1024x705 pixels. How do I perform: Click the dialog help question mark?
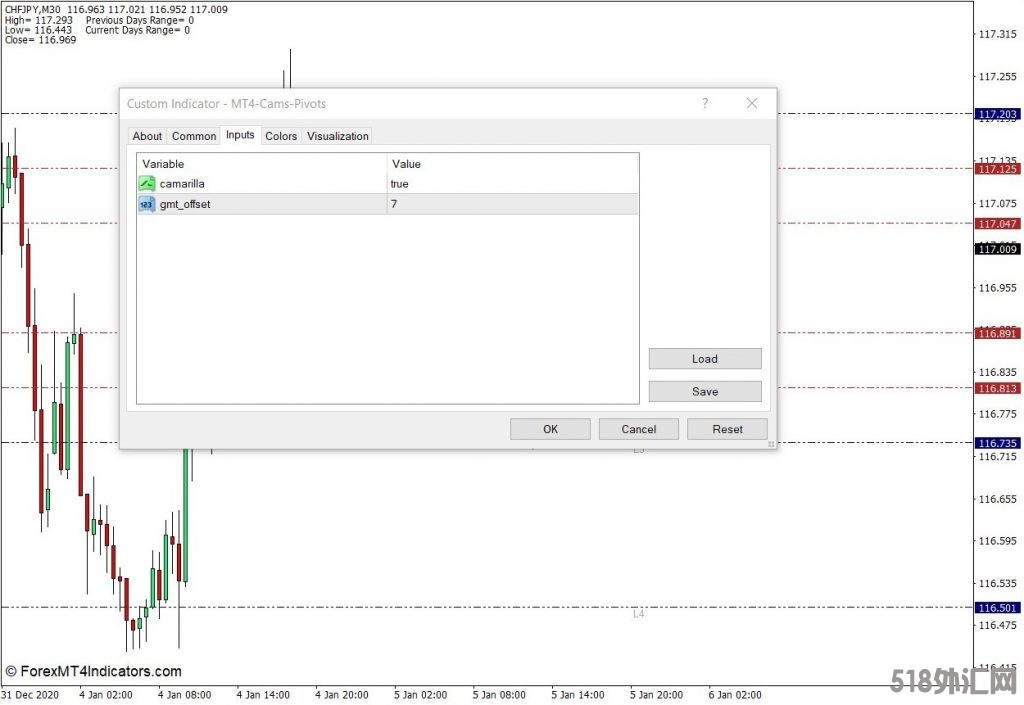[705, 103]
